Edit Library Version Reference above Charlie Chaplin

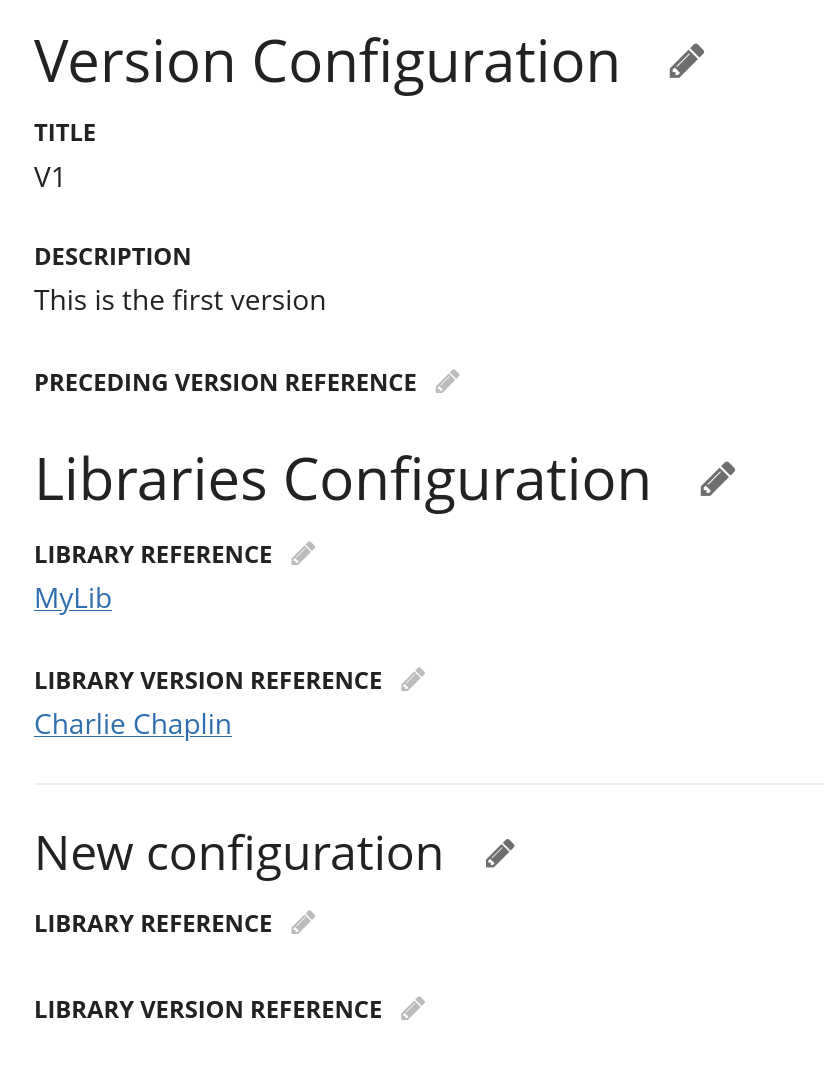click(x=413, y=680)
